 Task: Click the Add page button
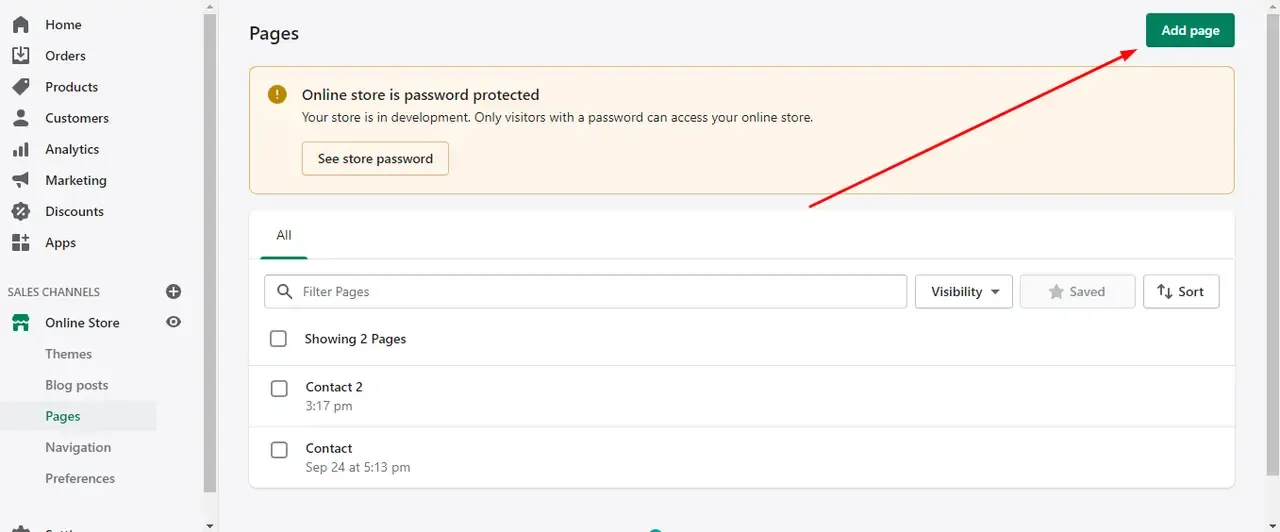[1190, 30]
